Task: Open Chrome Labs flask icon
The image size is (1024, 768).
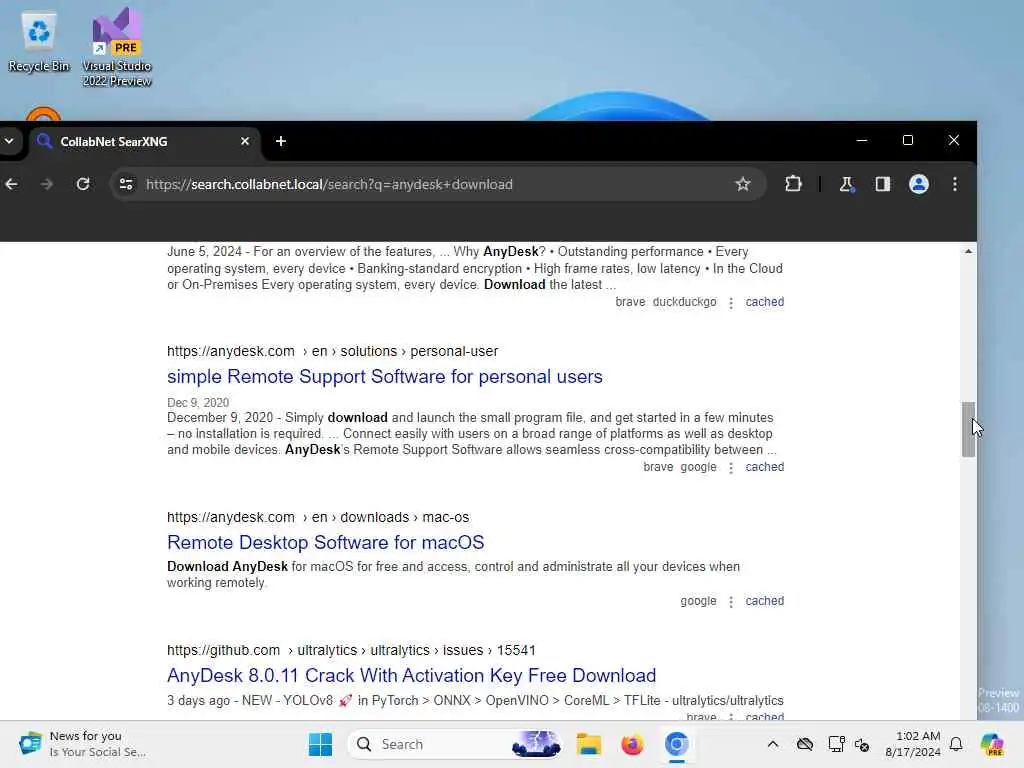Action: coord(846,185)
